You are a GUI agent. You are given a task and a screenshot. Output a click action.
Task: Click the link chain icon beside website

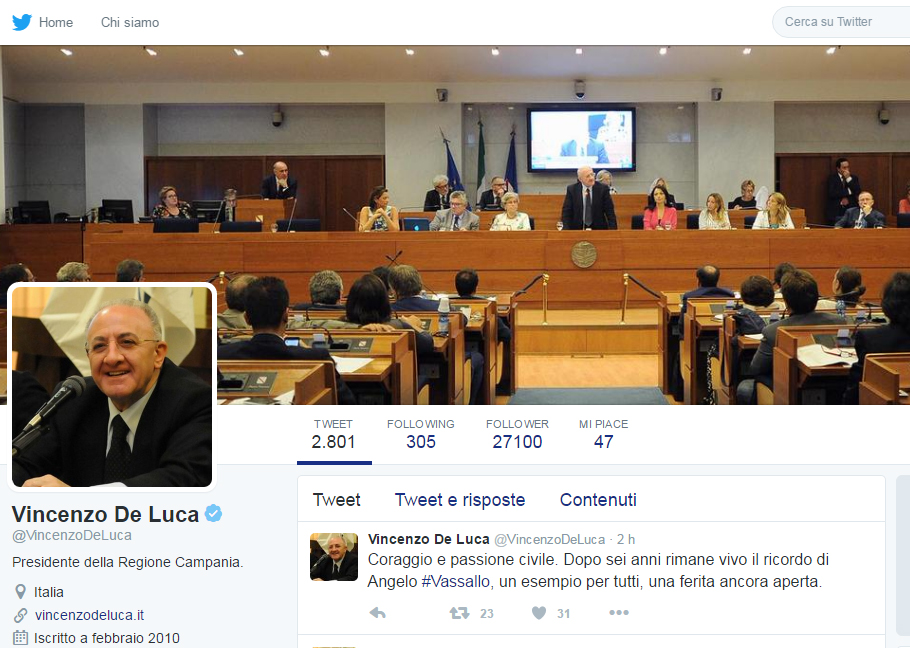20,615
